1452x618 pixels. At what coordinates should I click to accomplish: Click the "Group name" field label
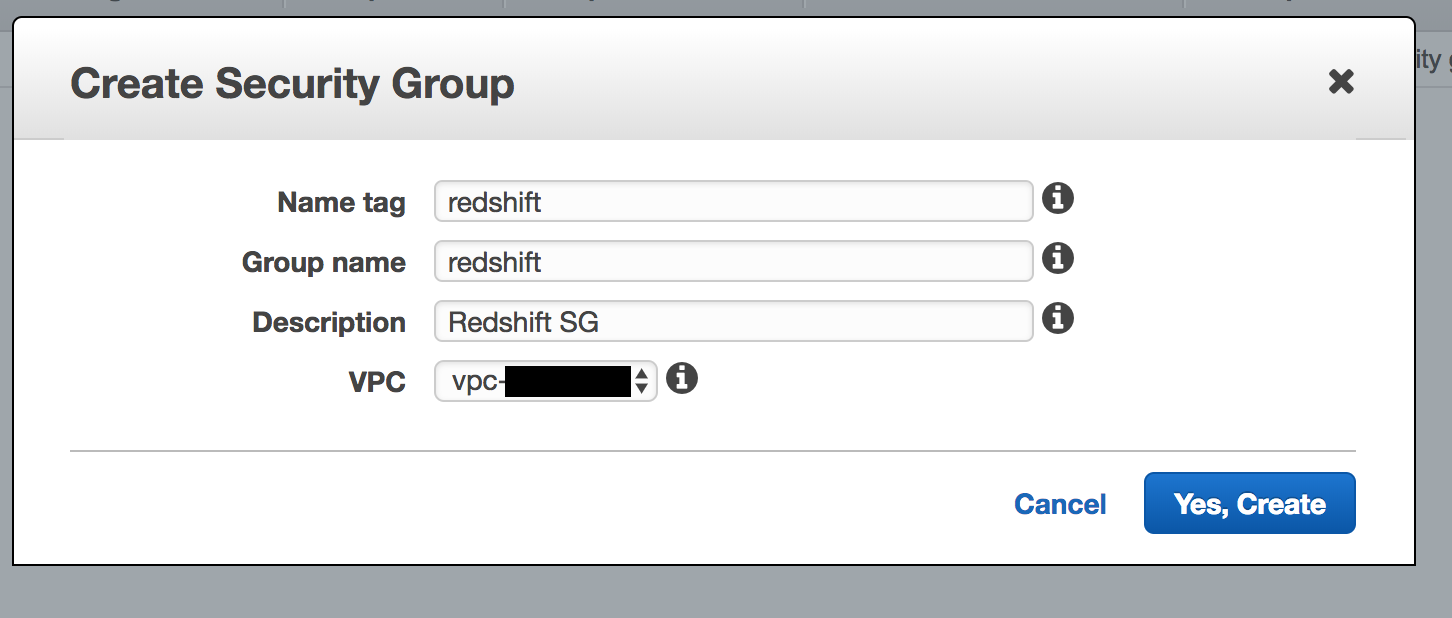tap(323, 263)
